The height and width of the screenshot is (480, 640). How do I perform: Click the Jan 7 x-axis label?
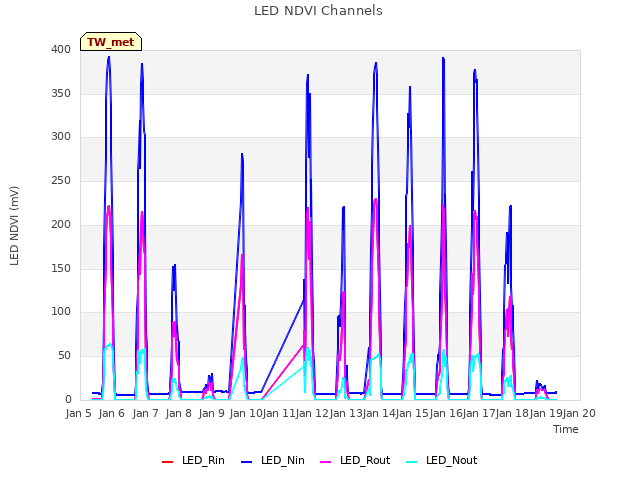(x=145, y=413)
